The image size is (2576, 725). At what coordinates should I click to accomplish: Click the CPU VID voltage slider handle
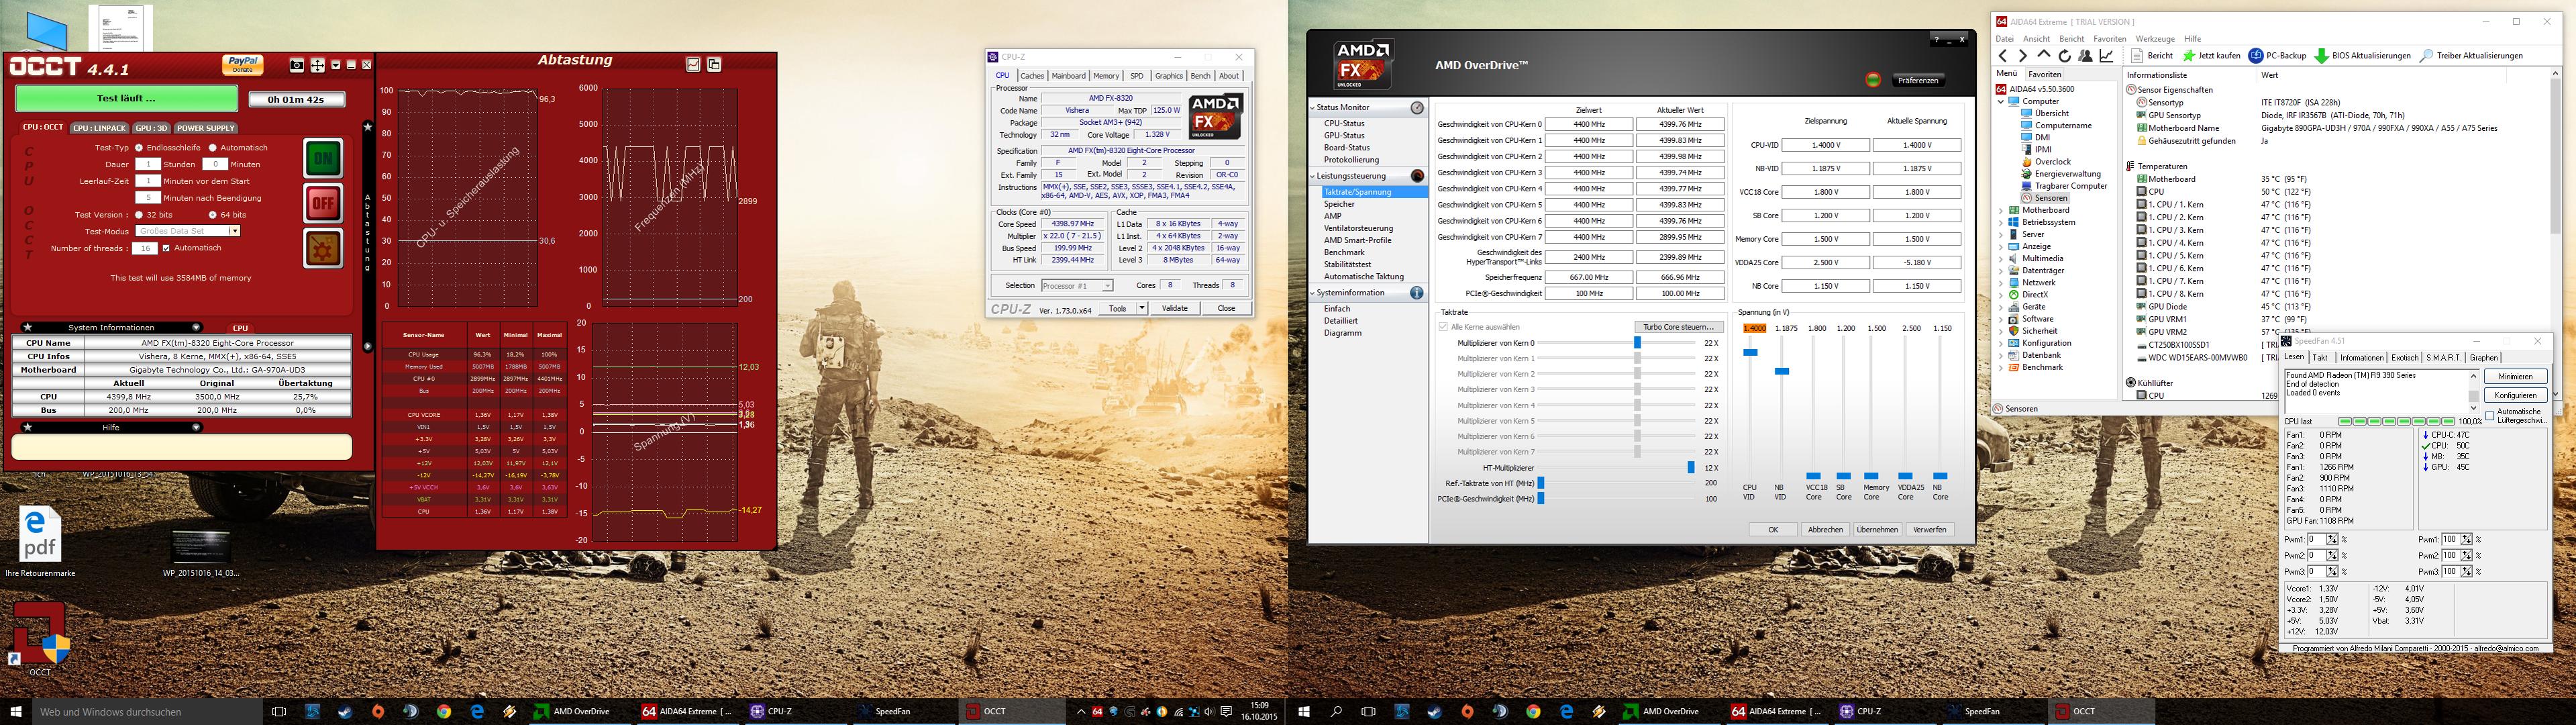[1749, 352]
